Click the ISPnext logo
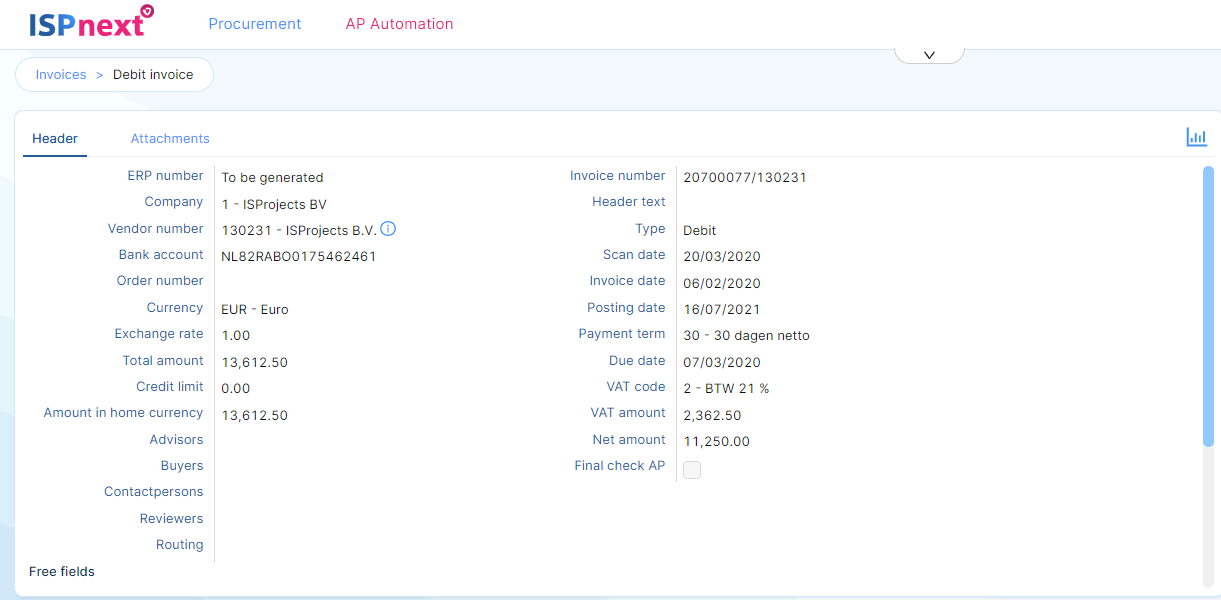The height and width of the screenshot is (600, 1221). tap(90, 23)
